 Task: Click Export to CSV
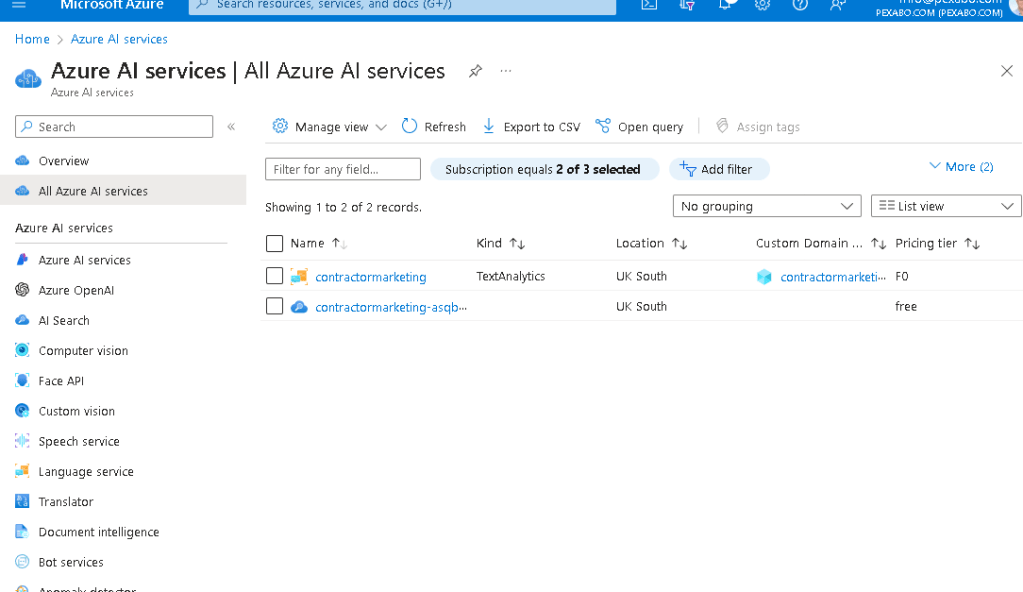[531, 127]
